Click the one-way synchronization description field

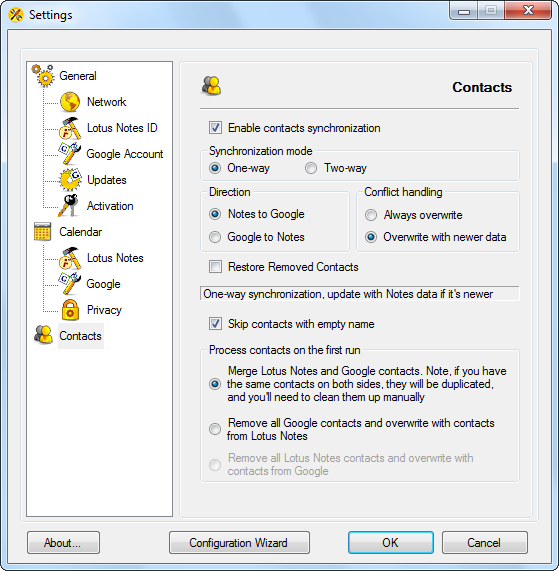click(x=359, y=294)
